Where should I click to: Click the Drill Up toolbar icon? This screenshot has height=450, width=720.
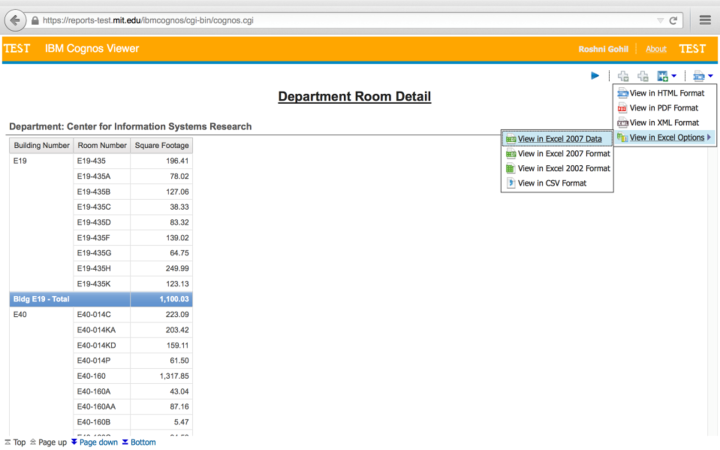[643, 76]
